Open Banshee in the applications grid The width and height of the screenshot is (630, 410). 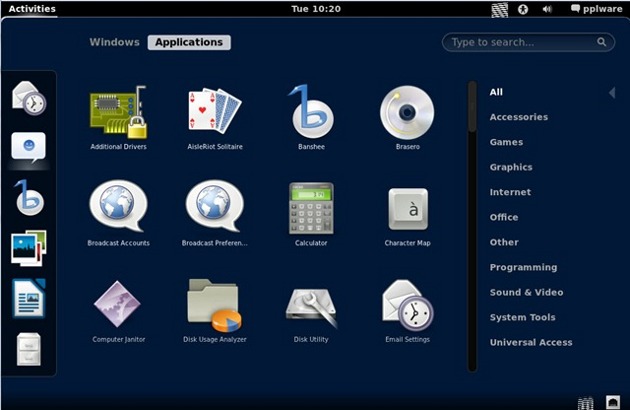(311, 117)
